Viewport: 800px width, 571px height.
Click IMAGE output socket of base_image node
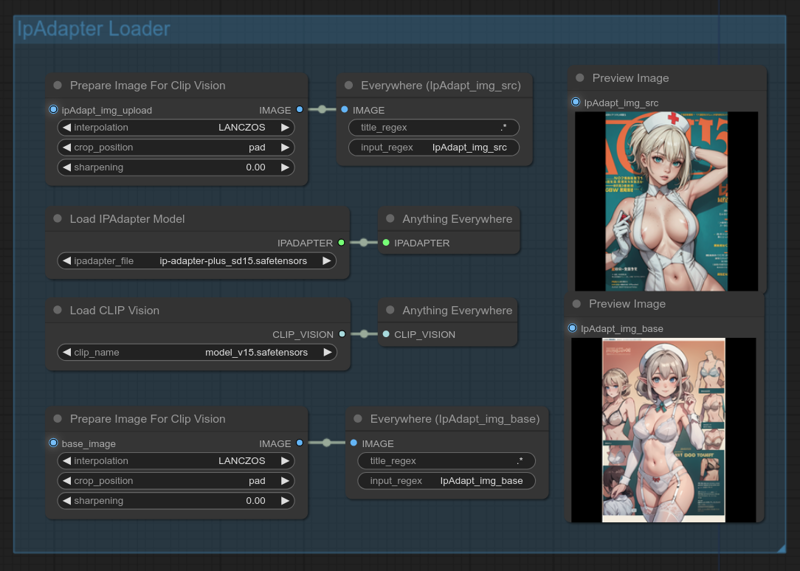pos(299,442)
